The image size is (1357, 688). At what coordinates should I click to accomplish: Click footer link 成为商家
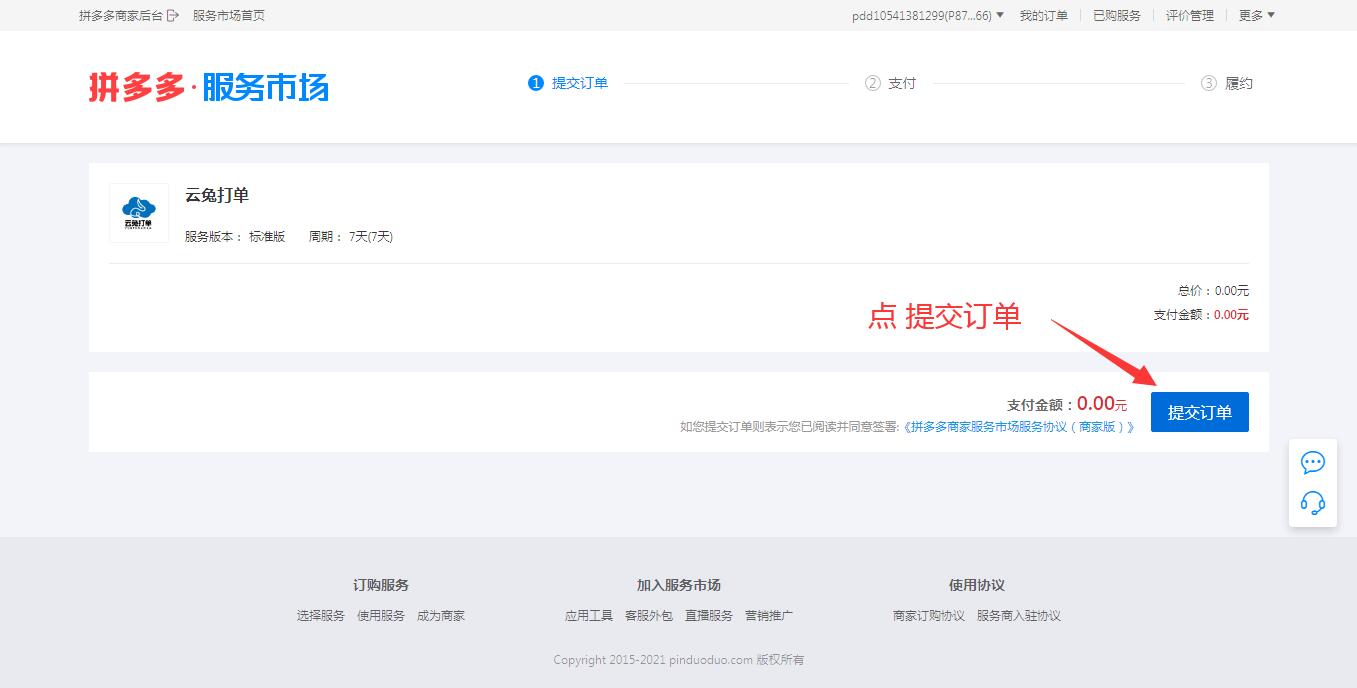click(x=441, y=616)
